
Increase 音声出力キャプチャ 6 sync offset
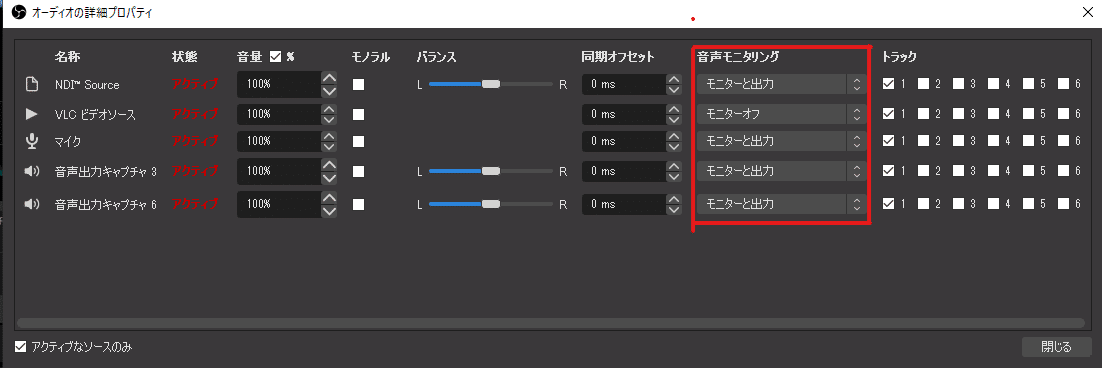coord(674,198)
